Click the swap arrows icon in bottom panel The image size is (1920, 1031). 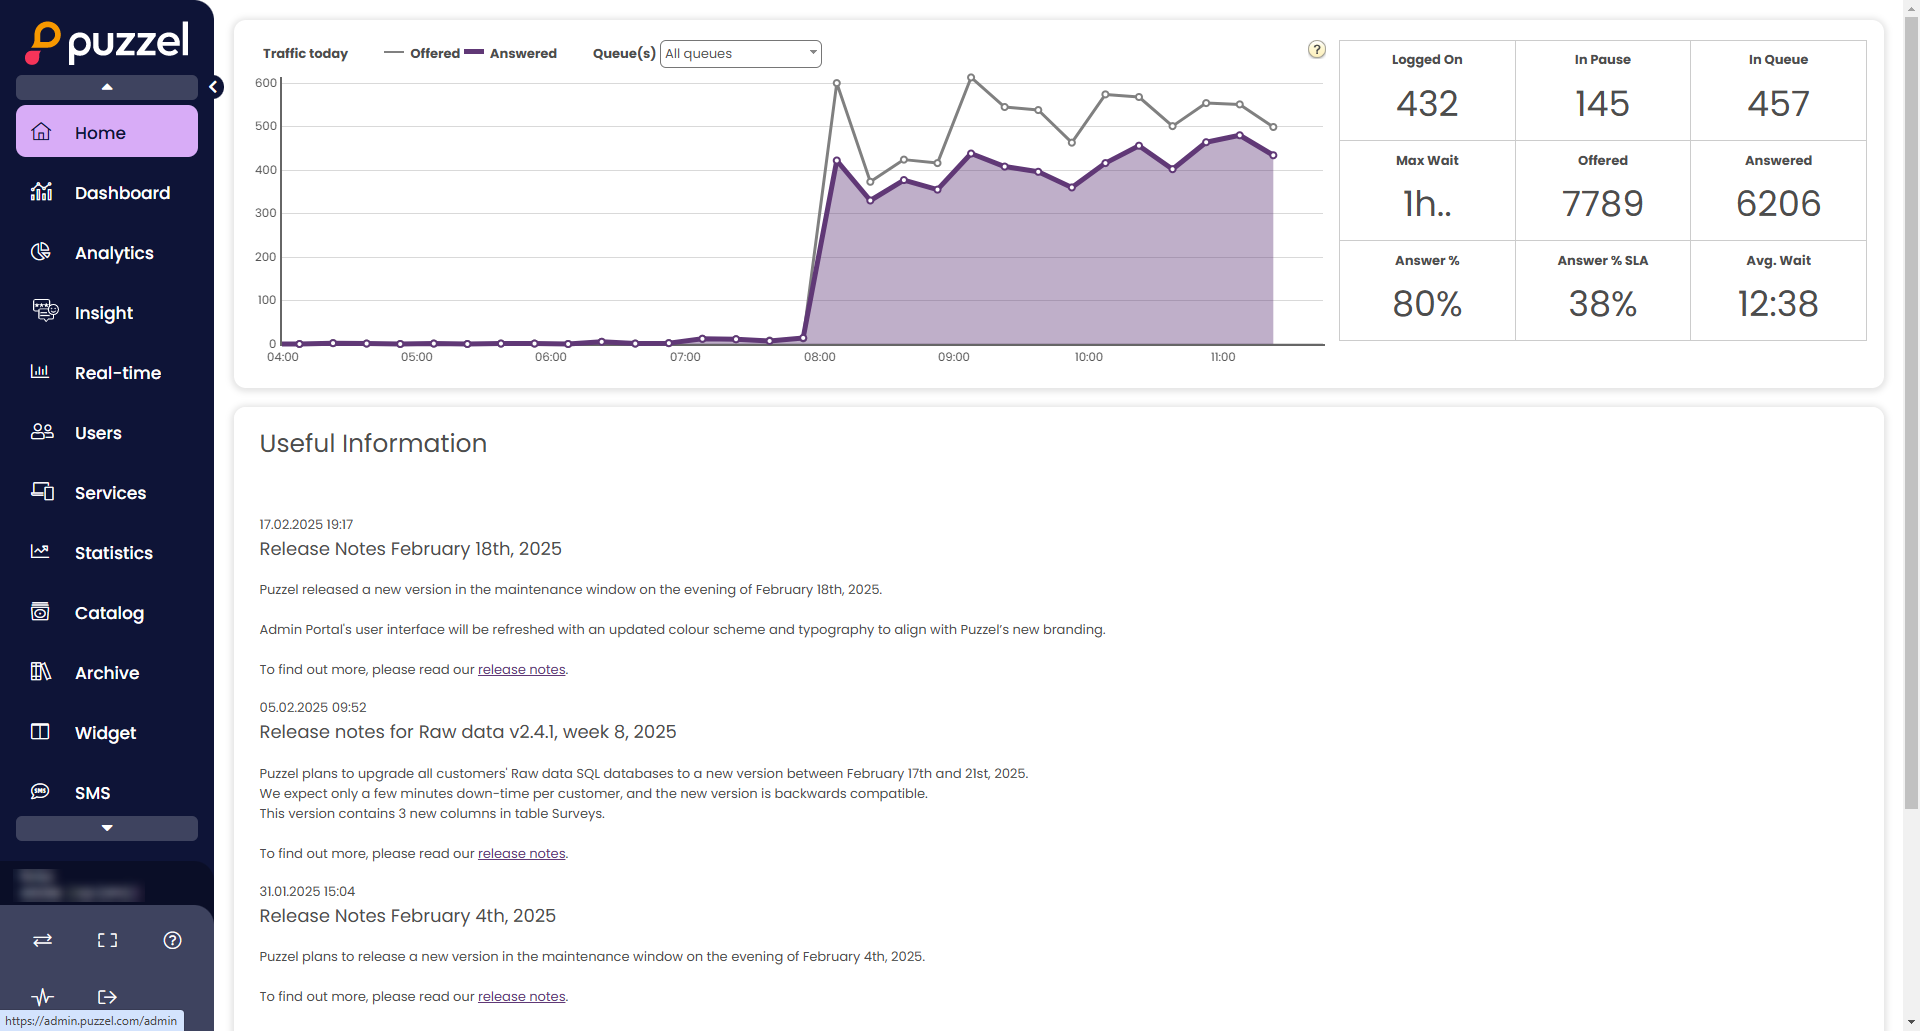point(42,940)
